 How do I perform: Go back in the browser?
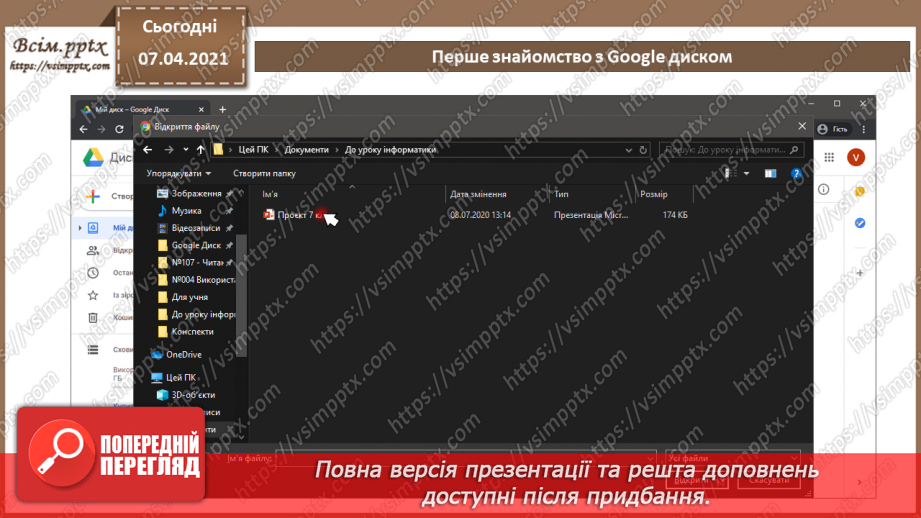tap(83, 129)
